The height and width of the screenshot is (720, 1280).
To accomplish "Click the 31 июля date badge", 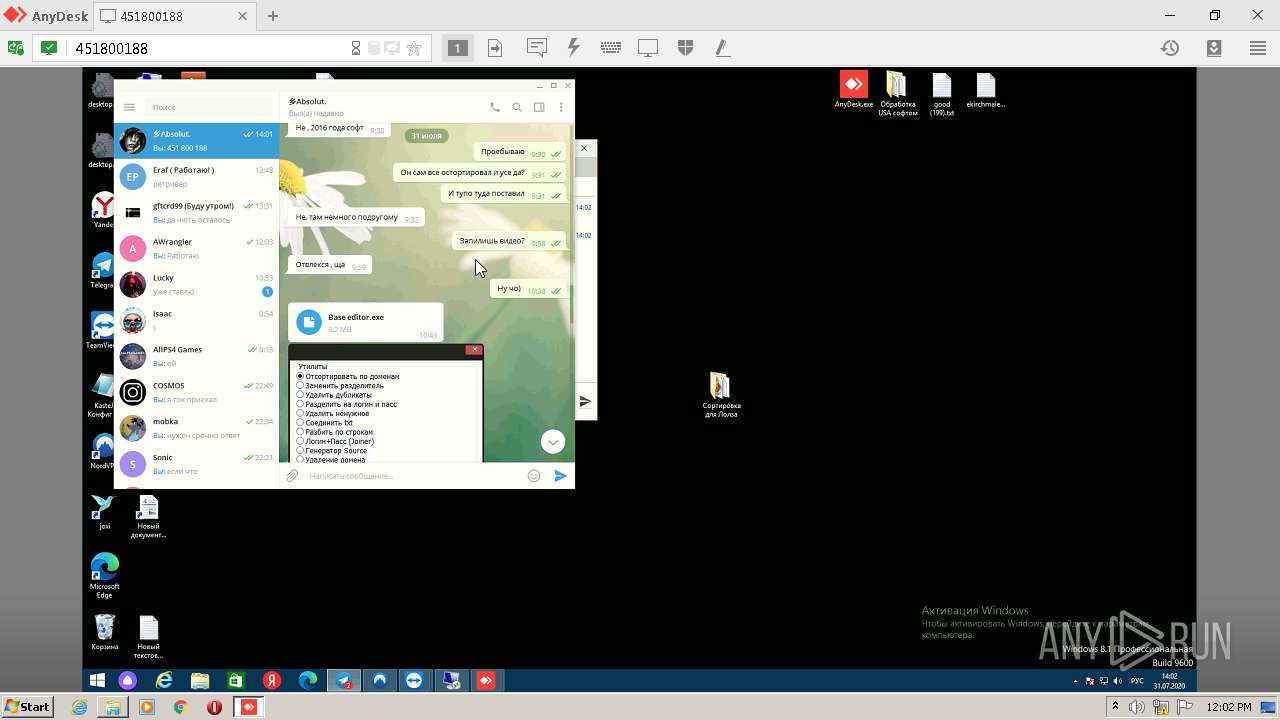I will pyautogui.click(x=426, y=136).
